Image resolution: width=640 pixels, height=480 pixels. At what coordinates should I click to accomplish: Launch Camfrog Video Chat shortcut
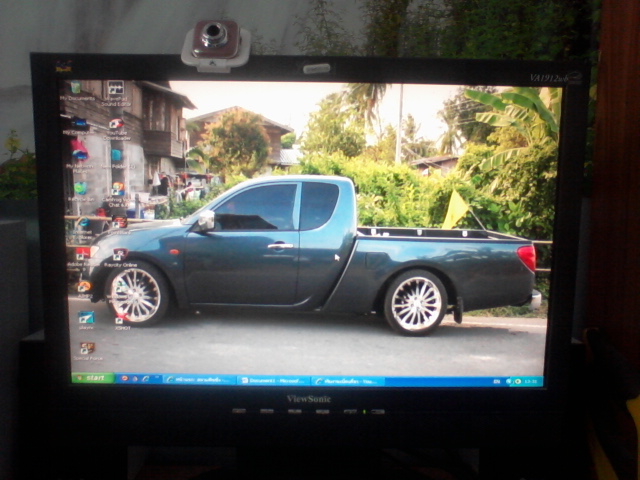(x=118, y=194)
